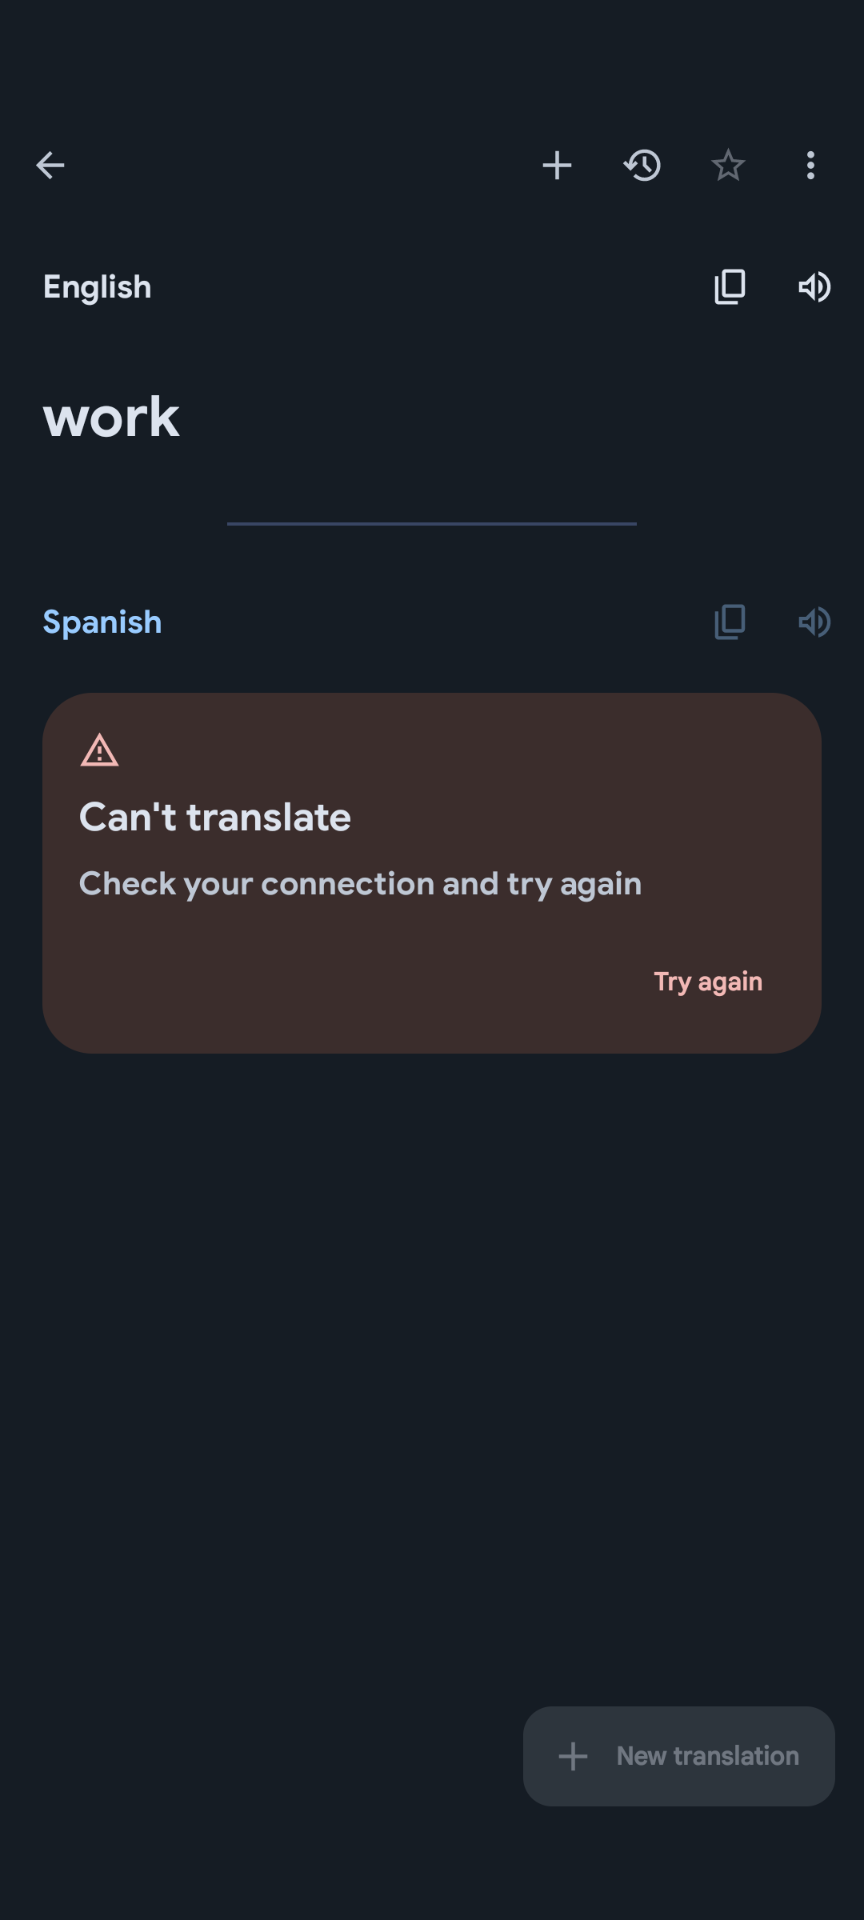The height and width of the screenshot is (1920, 864).
Task: Start a New translation
Action: [x=679, y=1756]
